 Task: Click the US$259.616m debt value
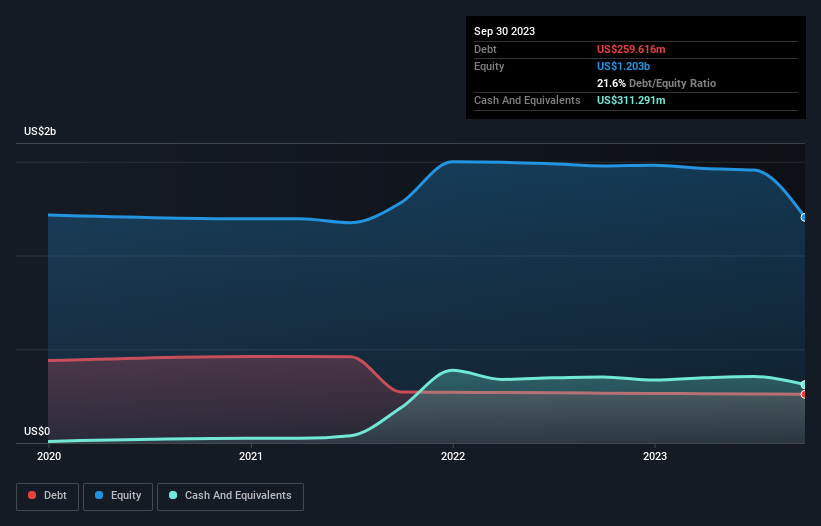click(631, 49)
